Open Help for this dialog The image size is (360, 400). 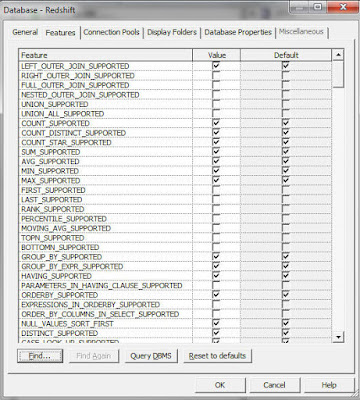pos(329,385)
